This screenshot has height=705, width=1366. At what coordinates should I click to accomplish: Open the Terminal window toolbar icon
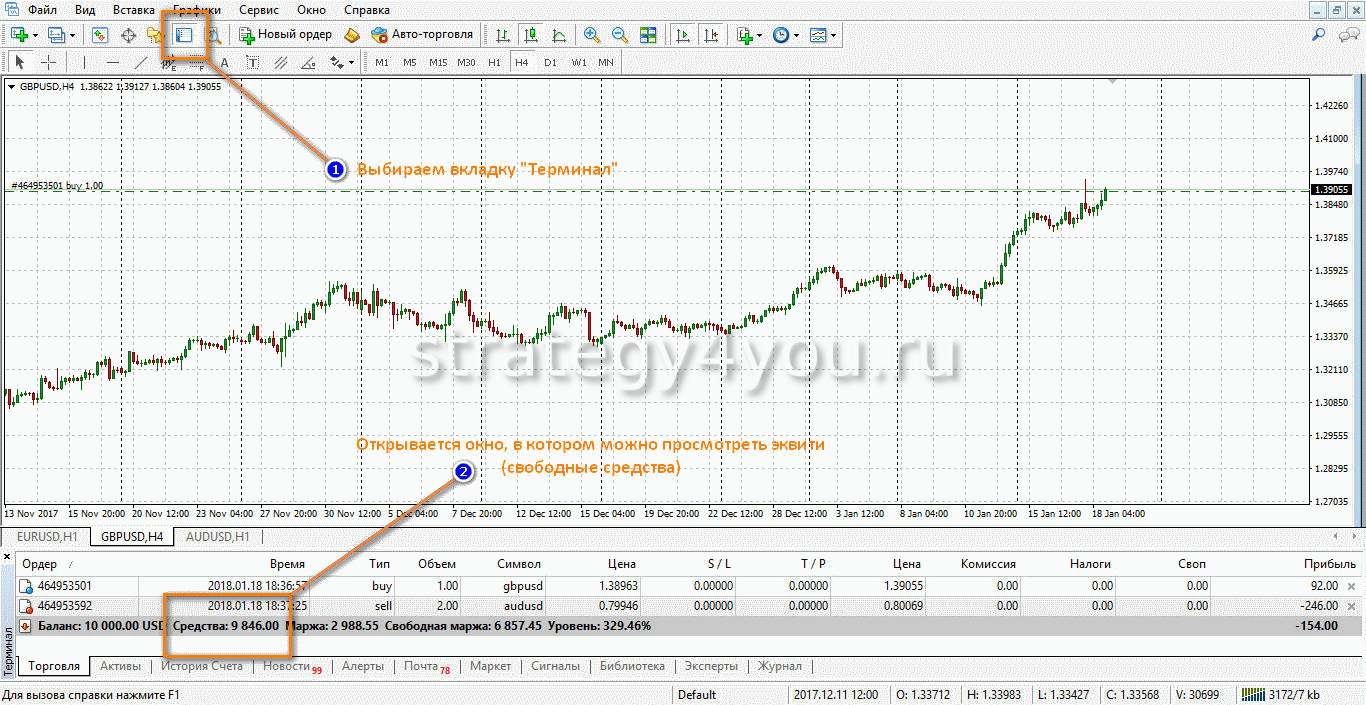click(184, 35)
